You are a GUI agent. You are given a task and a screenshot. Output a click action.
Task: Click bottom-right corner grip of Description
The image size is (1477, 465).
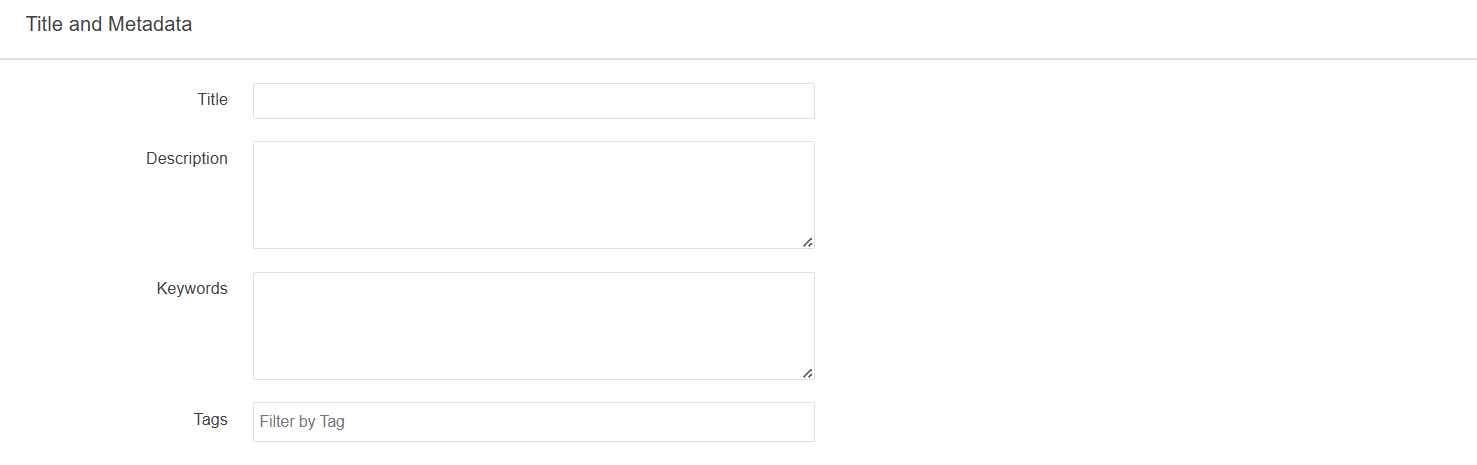808,243
